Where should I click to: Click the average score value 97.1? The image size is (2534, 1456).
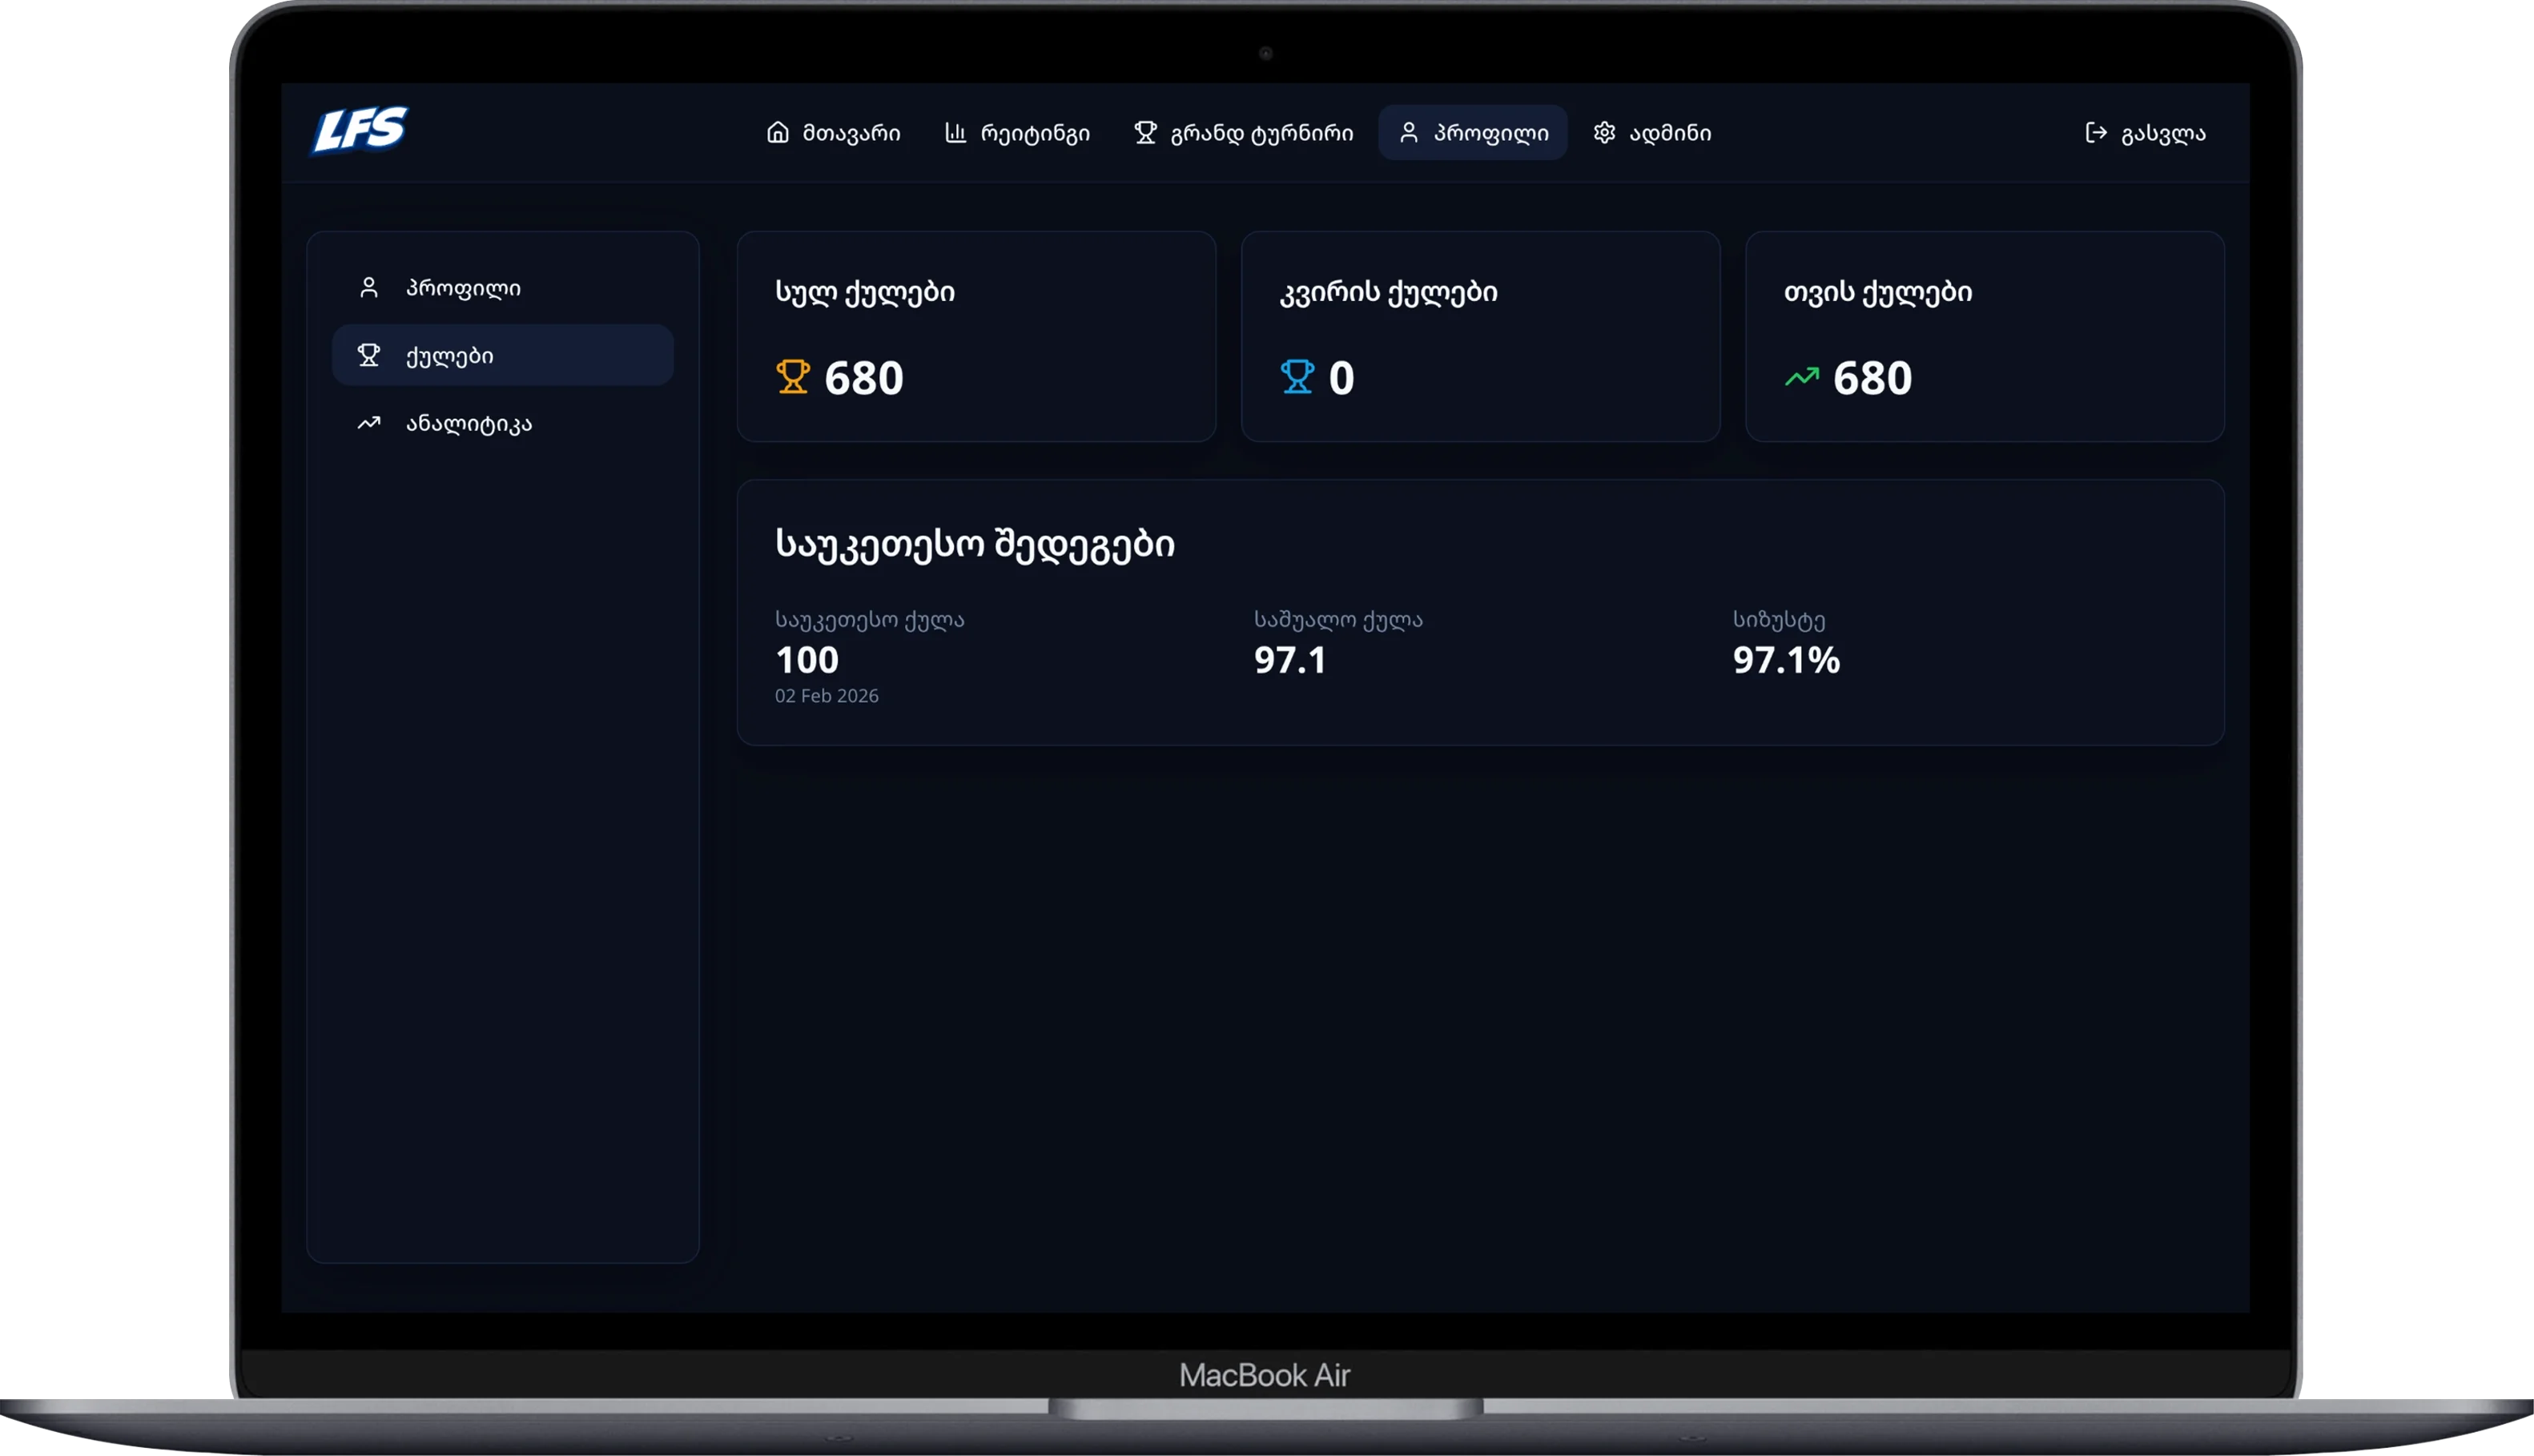(1290, 660)
